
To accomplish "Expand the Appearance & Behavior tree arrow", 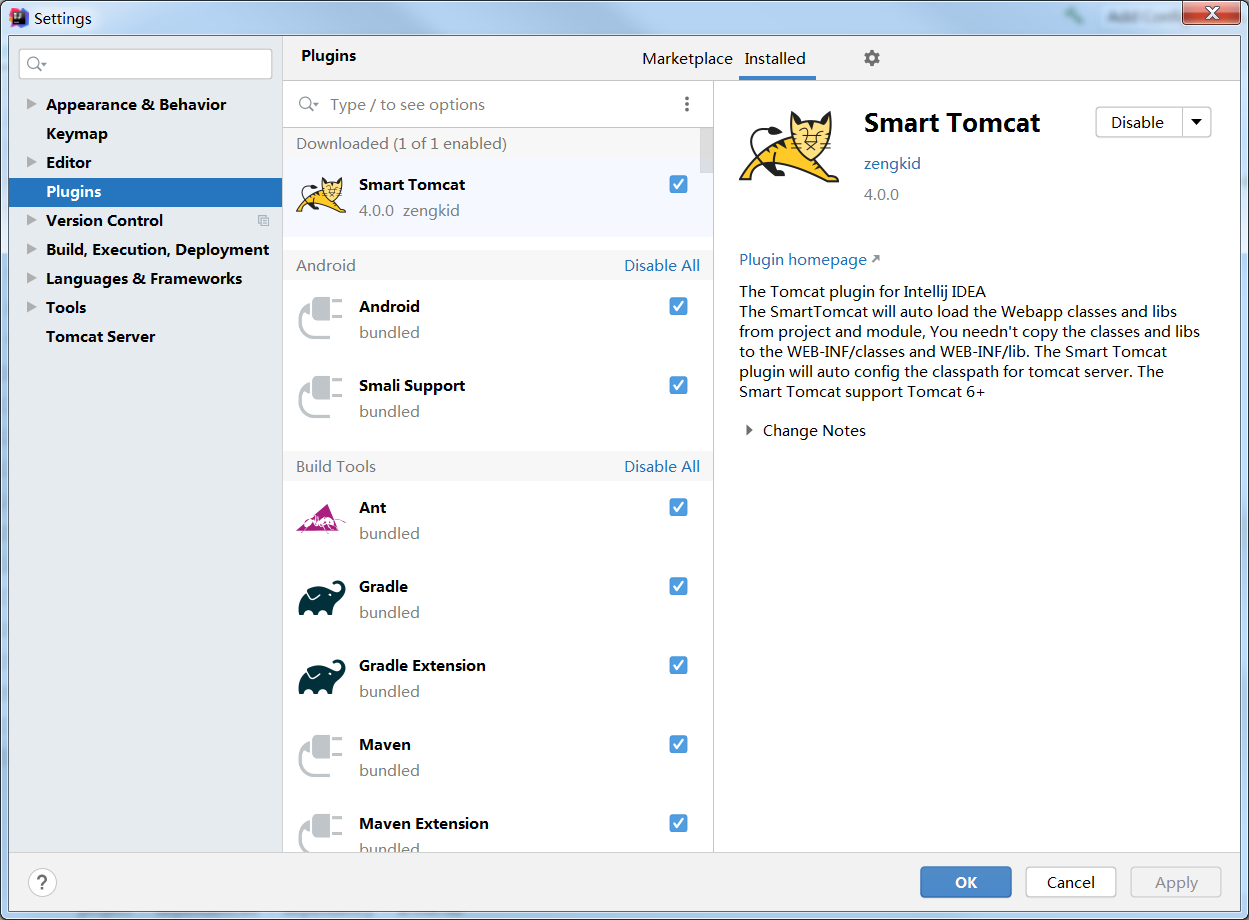I will pyautogui.click(x=32, y=104).
